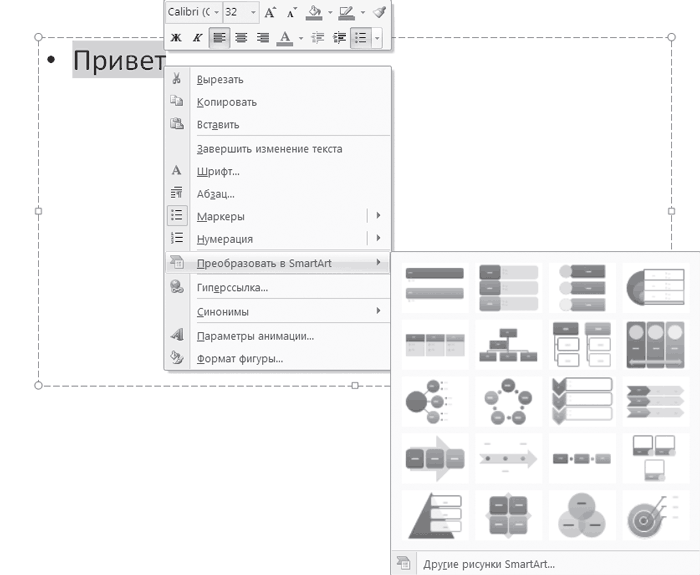The height and width of the screenshot is (575, 700).
Task: Decrease font size with shrink font icon
Action: click(x=291, y=13)
